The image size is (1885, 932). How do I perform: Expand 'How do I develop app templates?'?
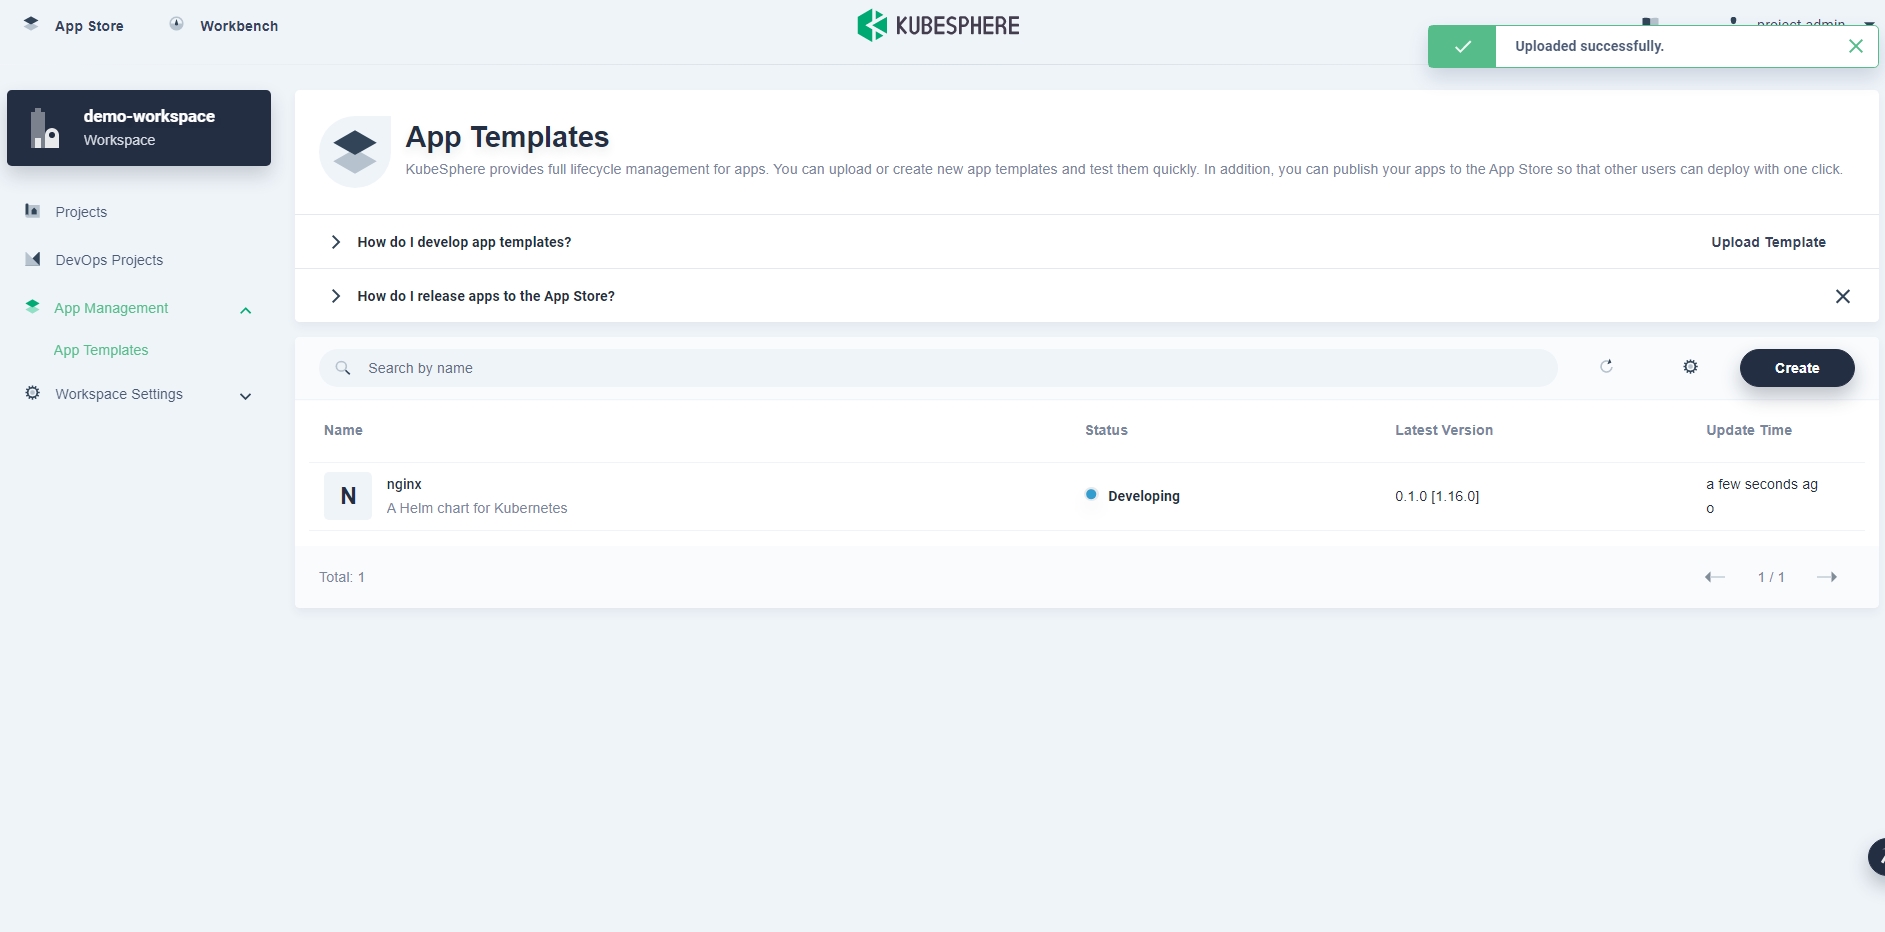(x=464, y=242)
